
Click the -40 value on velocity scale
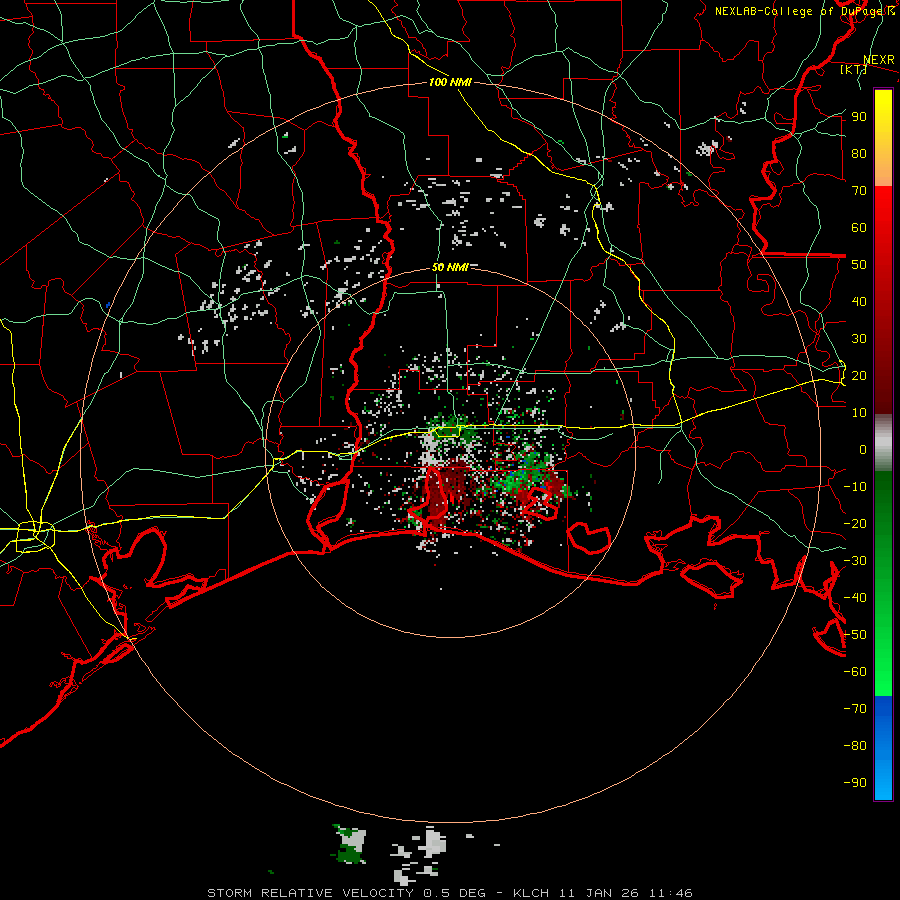(855, 598)
